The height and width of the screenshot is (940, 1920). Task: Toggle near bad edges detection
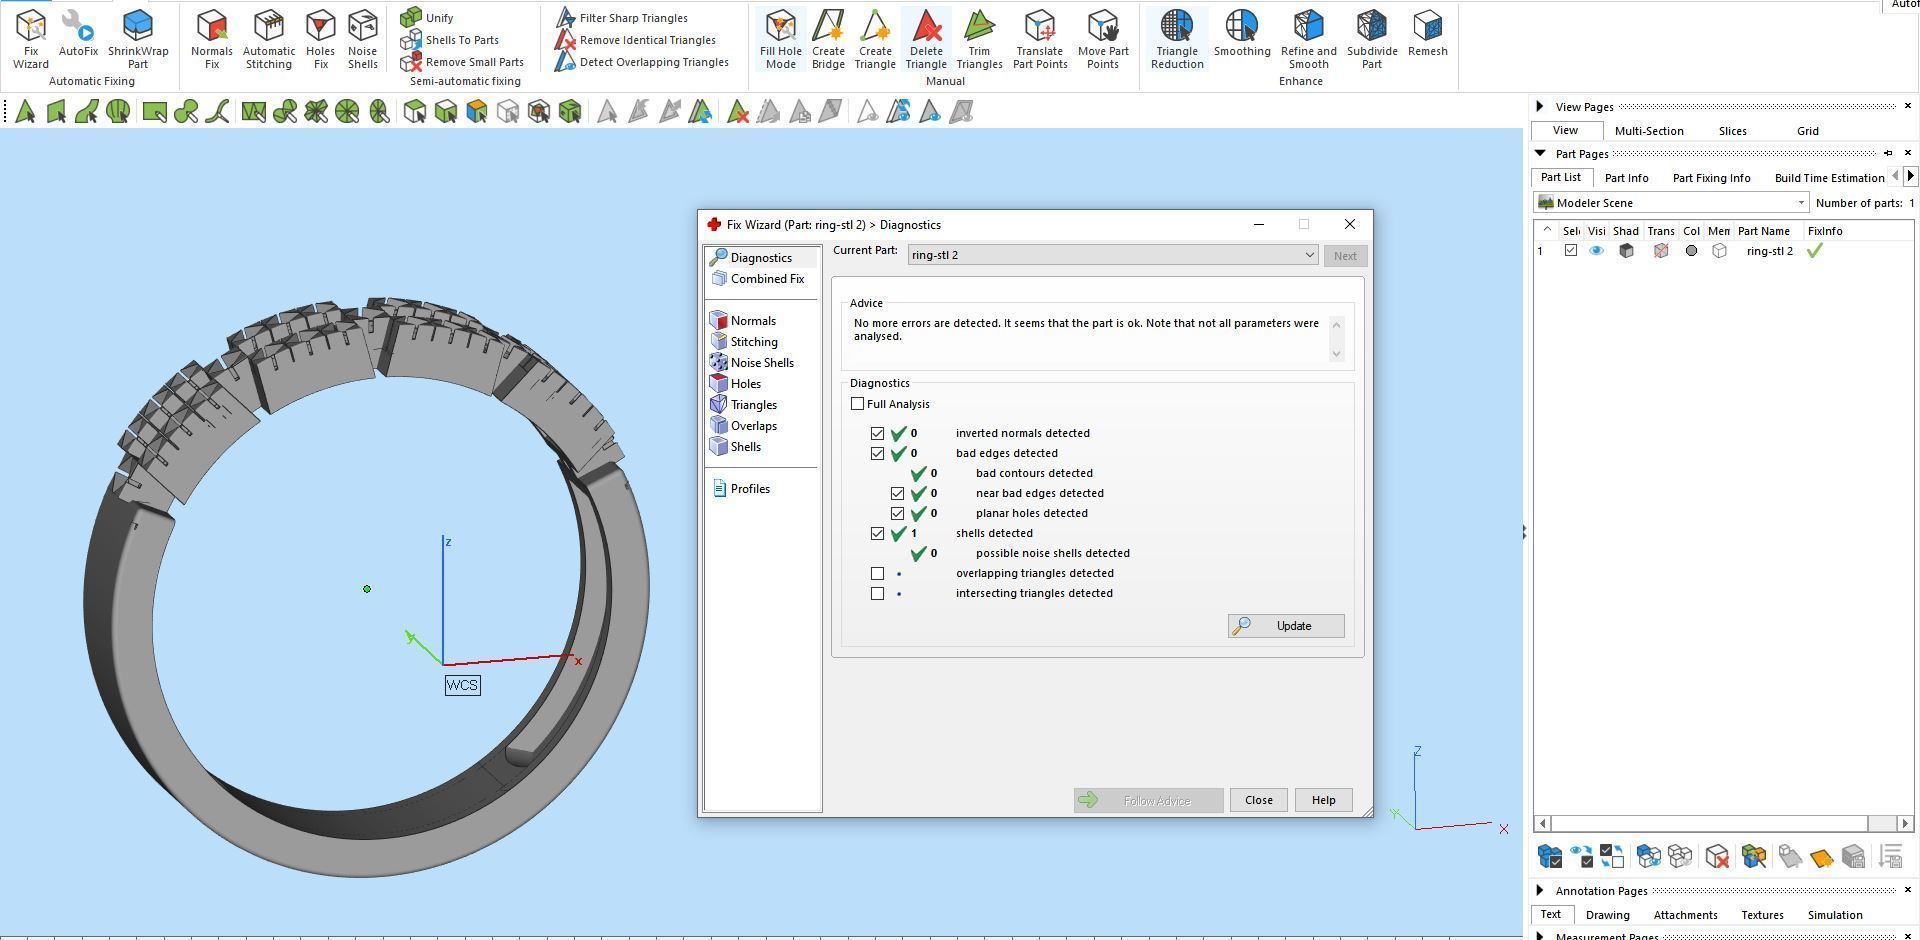pyautogui.click(x=897, y=493)
